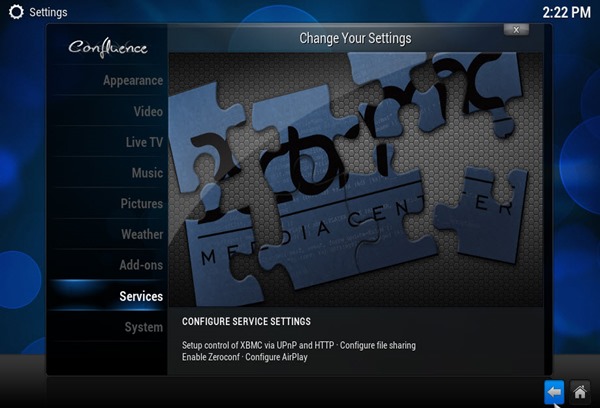This screenshot has width=600, height=408.
Task: Open Video settings
Action: coord(109,111)
